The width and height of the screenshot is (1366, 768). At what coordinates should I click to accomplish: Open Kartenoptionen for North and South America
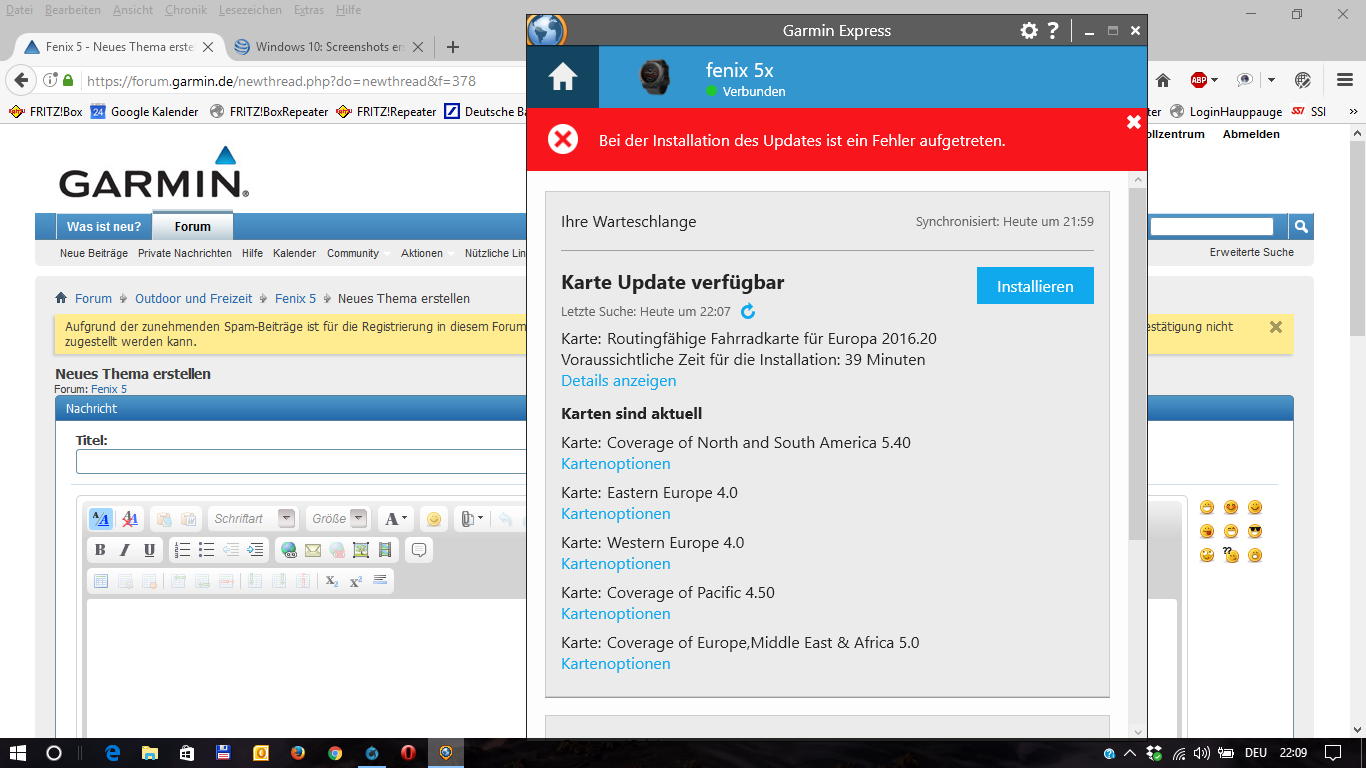click(x=616, y=464)
